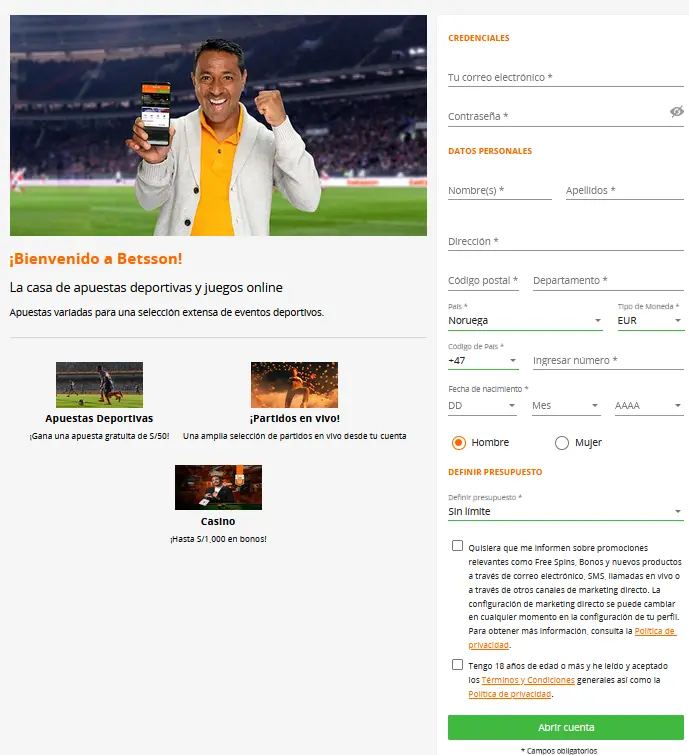
Task: Enable the promotions marketing checkbox
Action: pos(457,546)
